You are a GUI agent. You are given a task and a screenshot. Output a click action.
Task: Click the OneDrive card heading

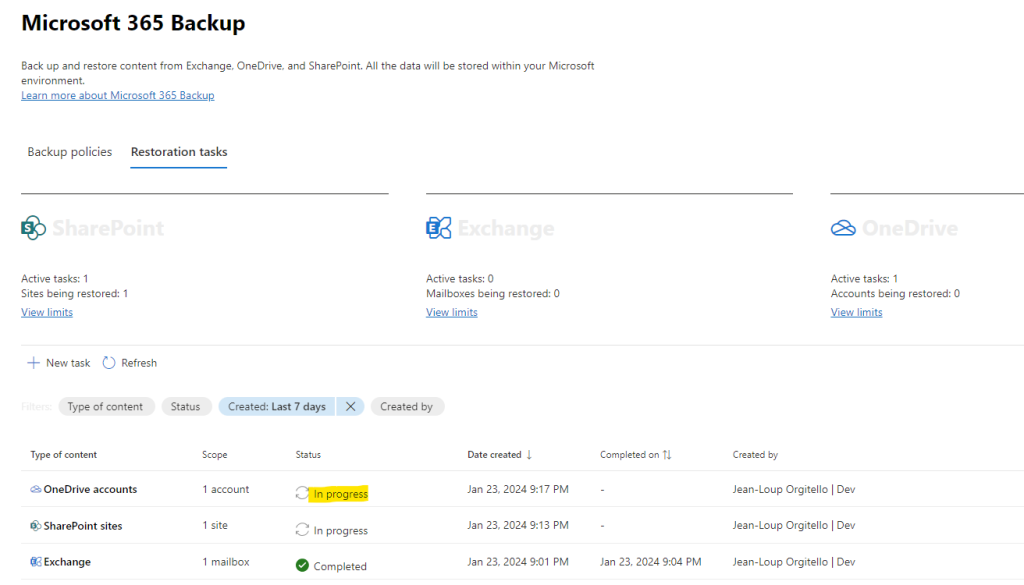[x=910, y=228]
